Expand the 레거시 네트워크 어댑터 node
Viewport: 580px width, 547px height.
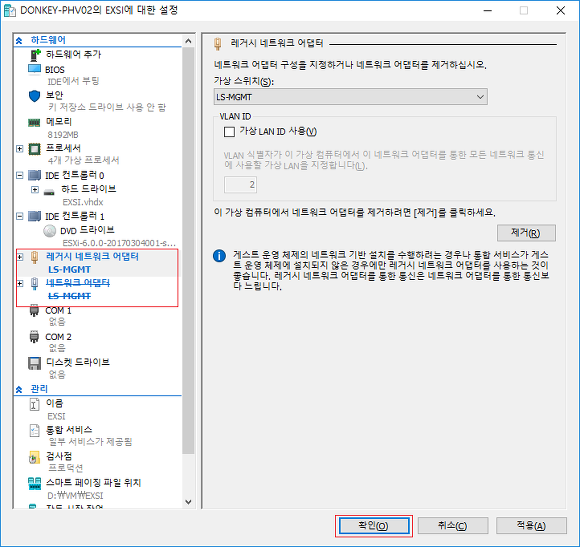coord(20,257)
